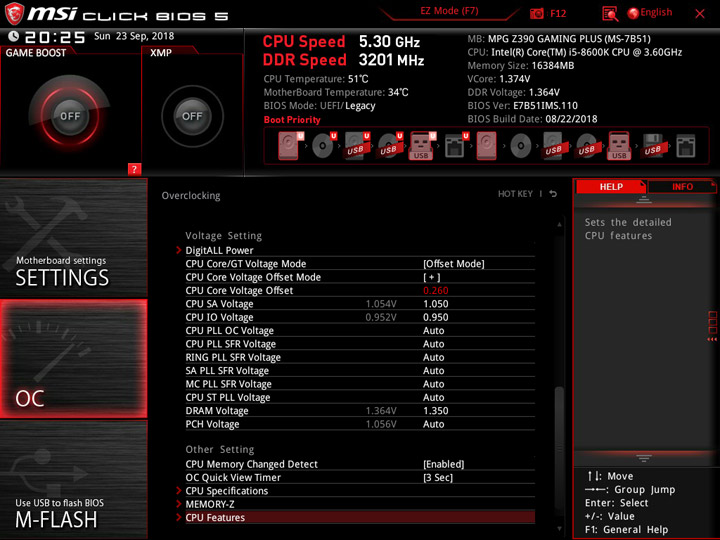Select the CPU ST PLL Voltage row
Screen dimensions: 720x540
pos(360,397)
